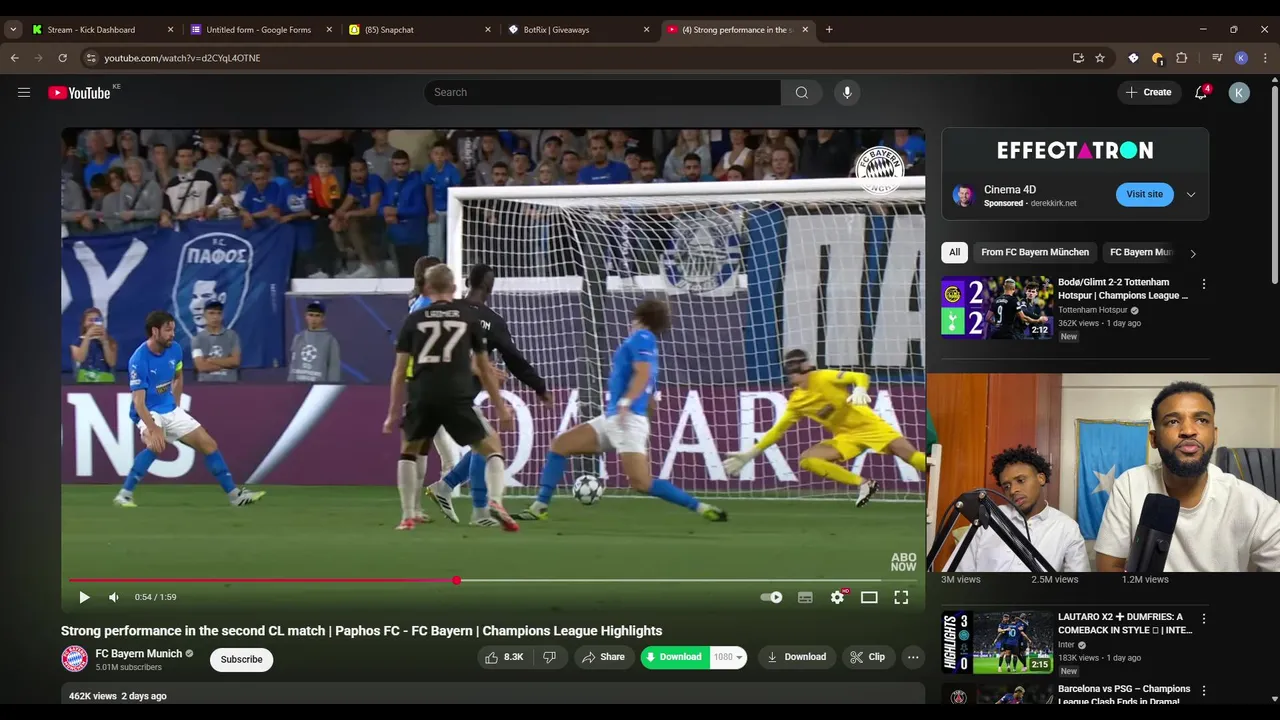
Task: Open Chrome three-dot menu
Action: click(1265, 58)
